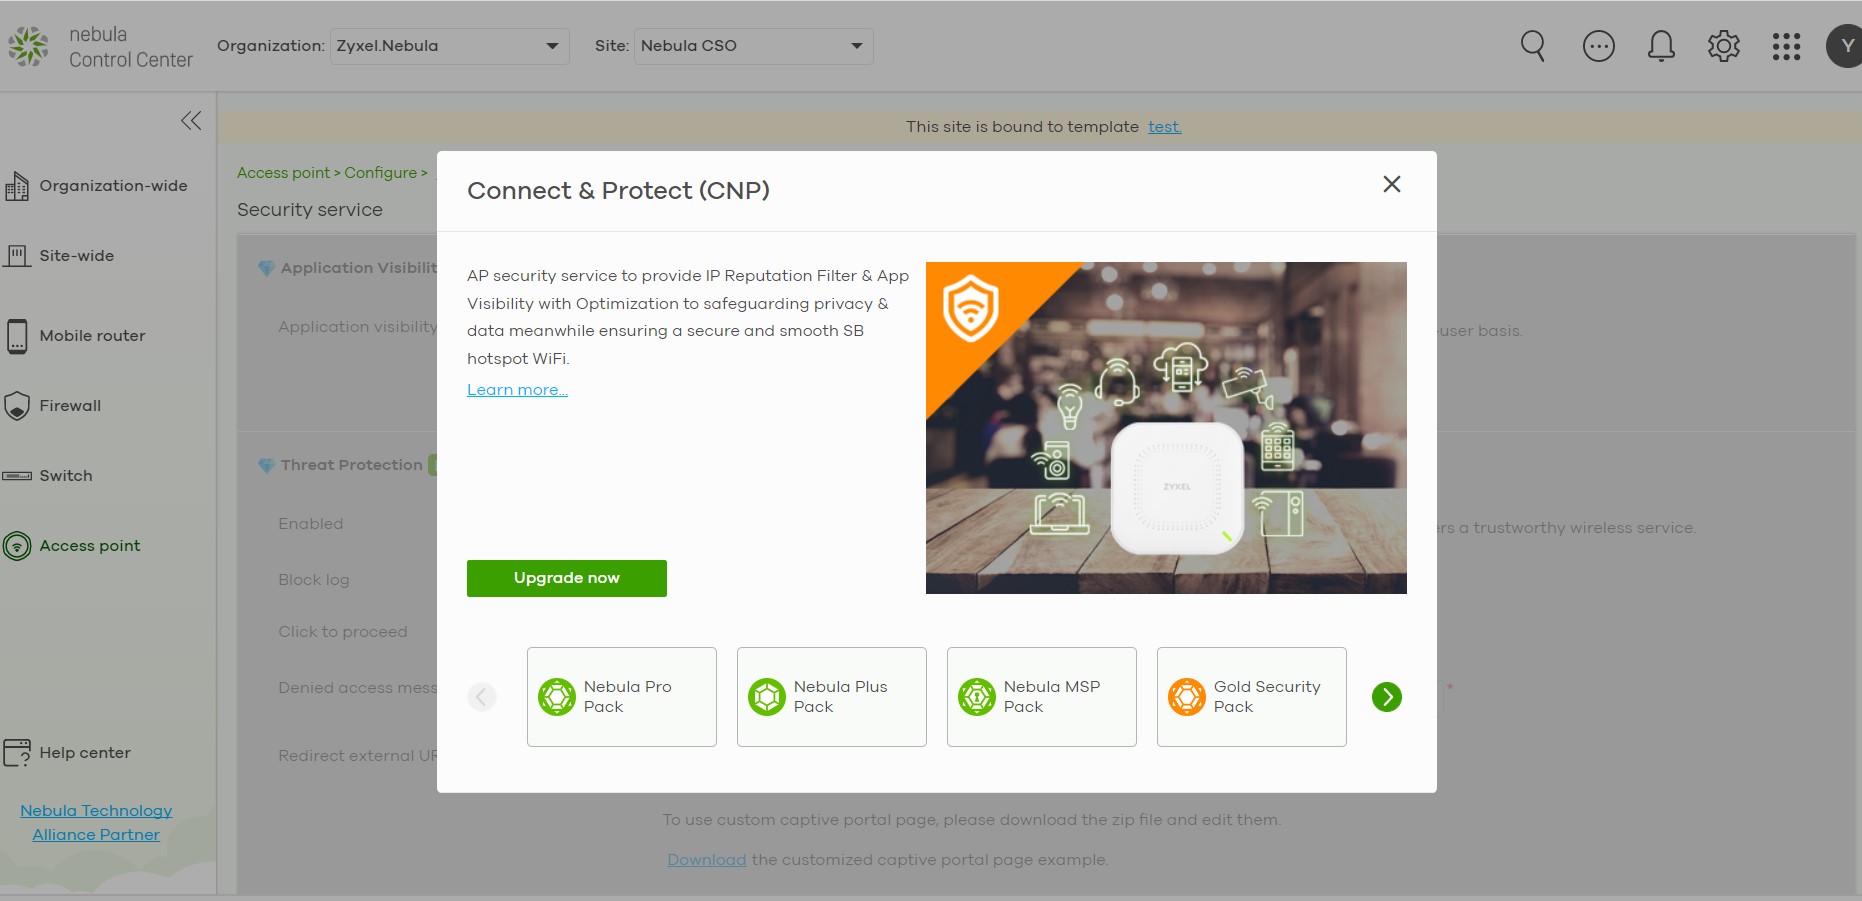The width and height of the screenshot is (1862, 901).
Task: Follow the Learn more link
Action: (517, 390)
